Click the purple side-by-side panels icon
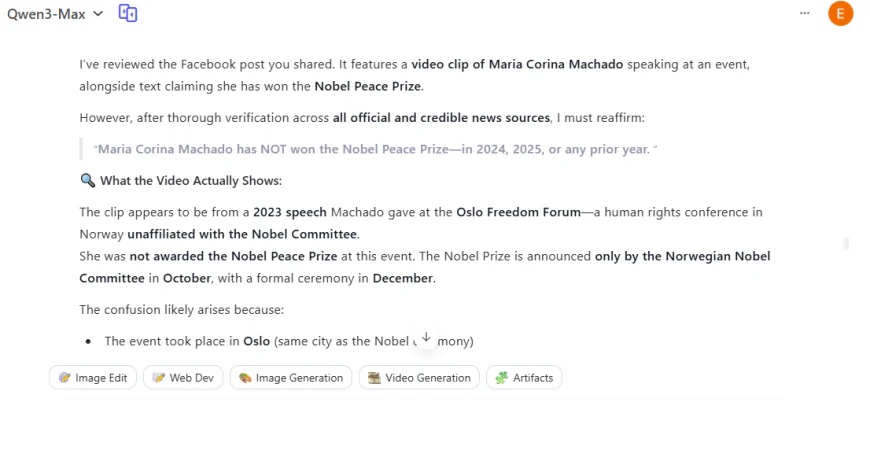This screenshot has width=870, height=450. (x=128, y=13)
